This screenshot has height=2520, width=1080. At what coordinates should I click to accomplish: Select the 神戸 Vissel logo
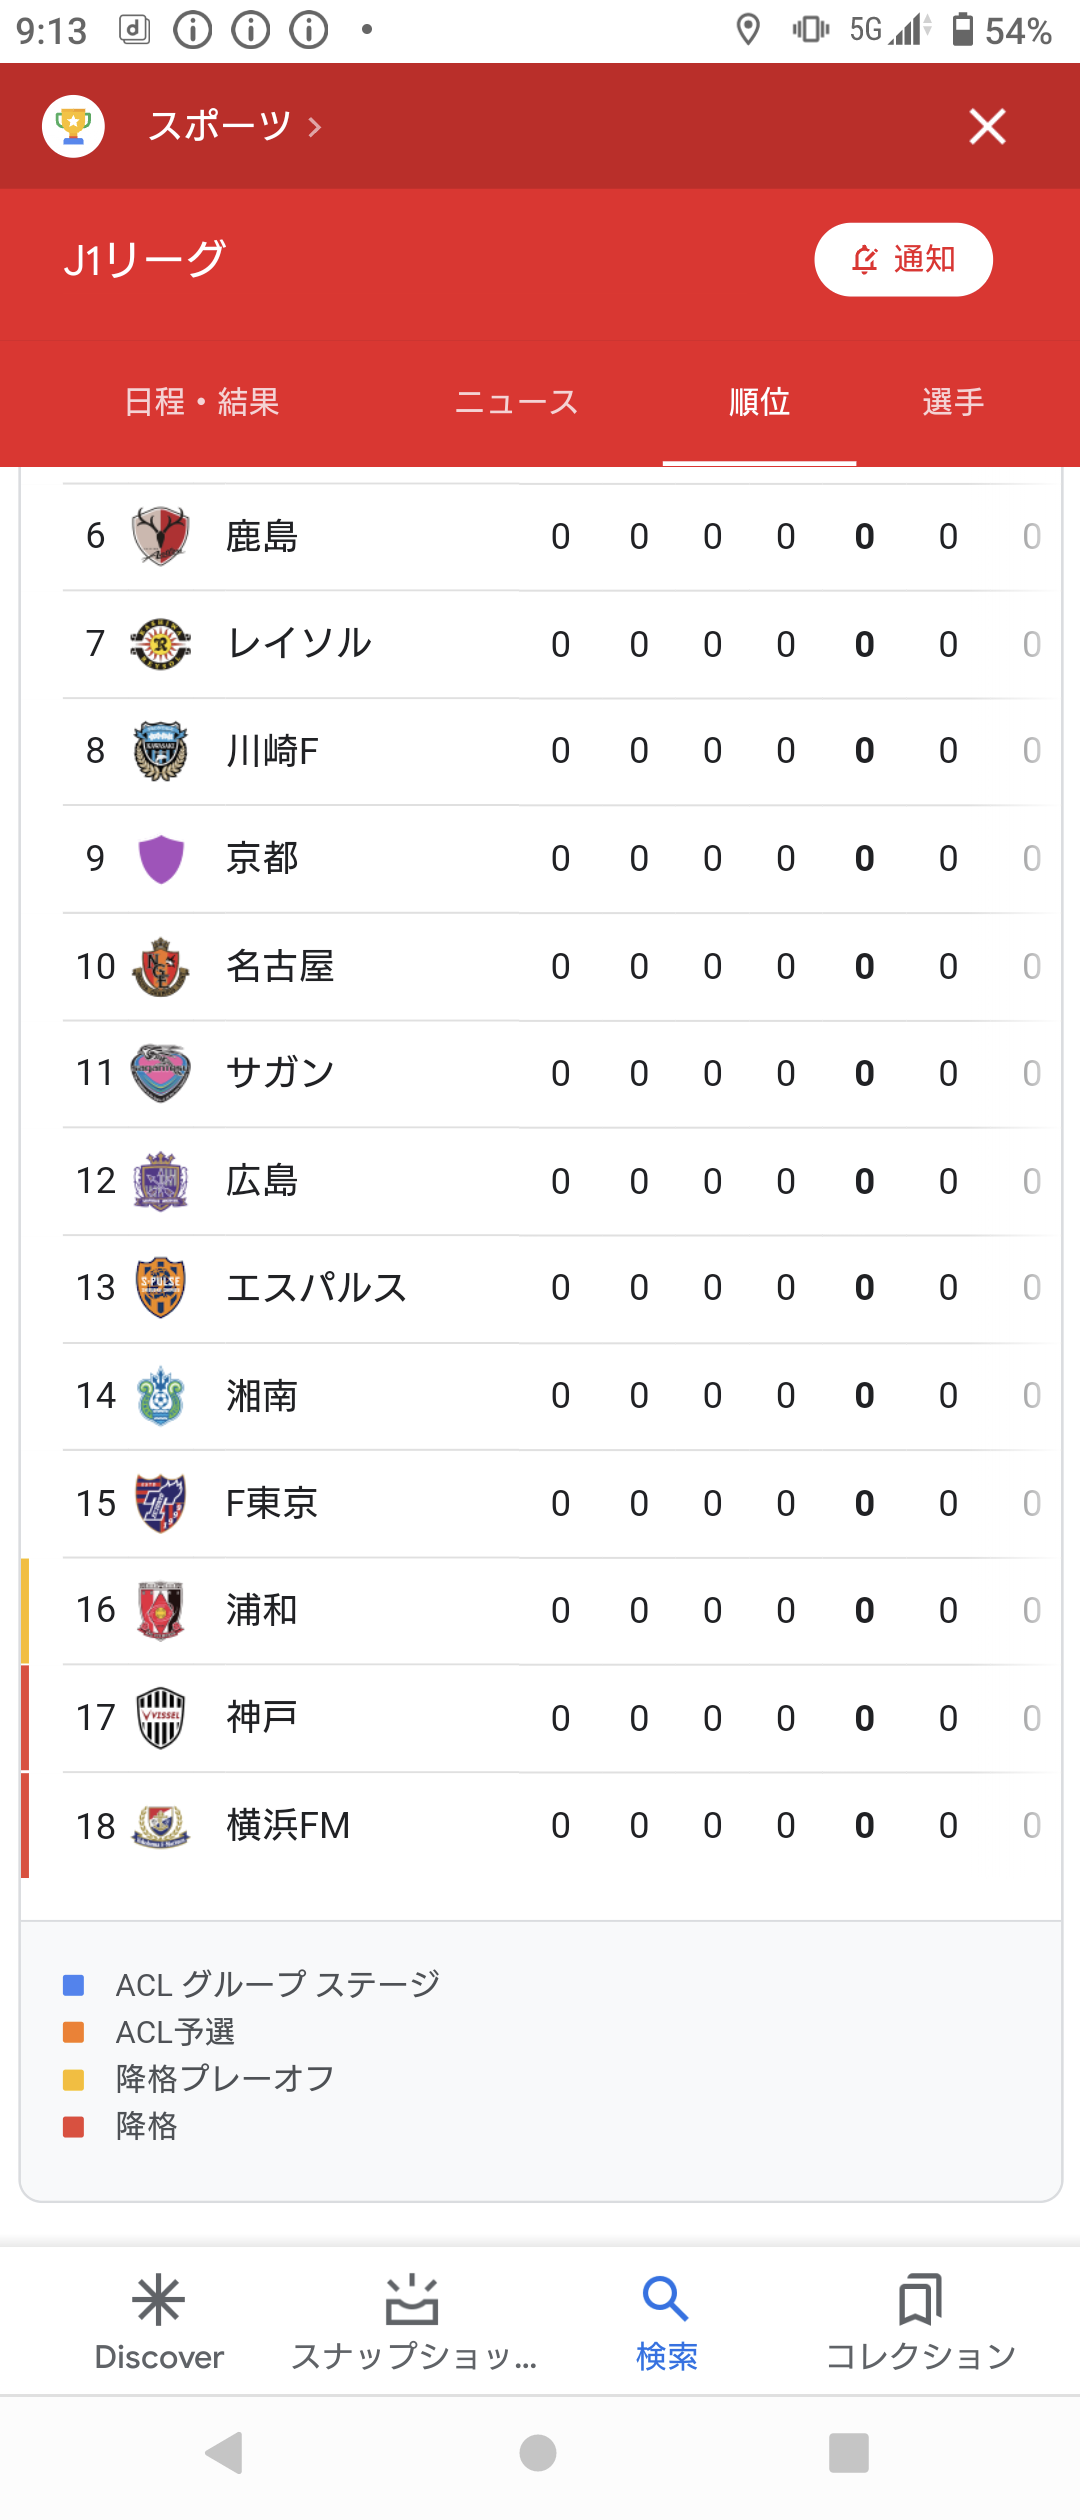(x=160, y=1717)
